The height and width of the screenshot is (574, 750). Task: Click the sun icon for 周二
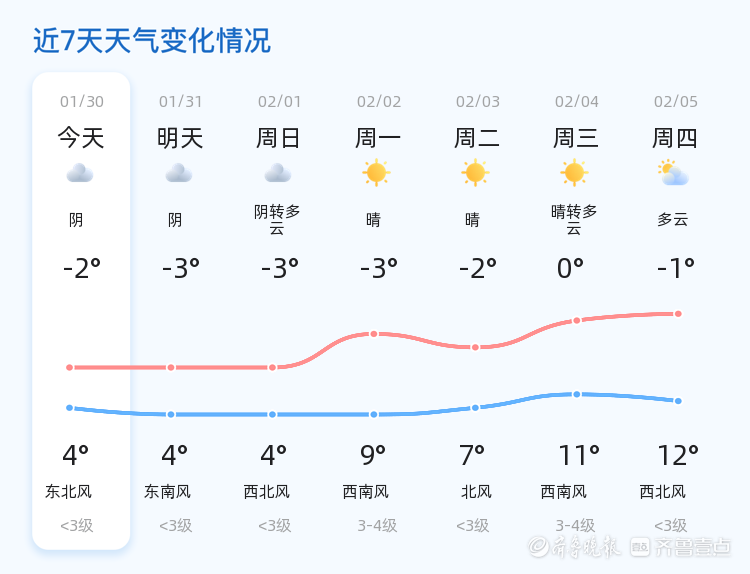pos(475,173)
